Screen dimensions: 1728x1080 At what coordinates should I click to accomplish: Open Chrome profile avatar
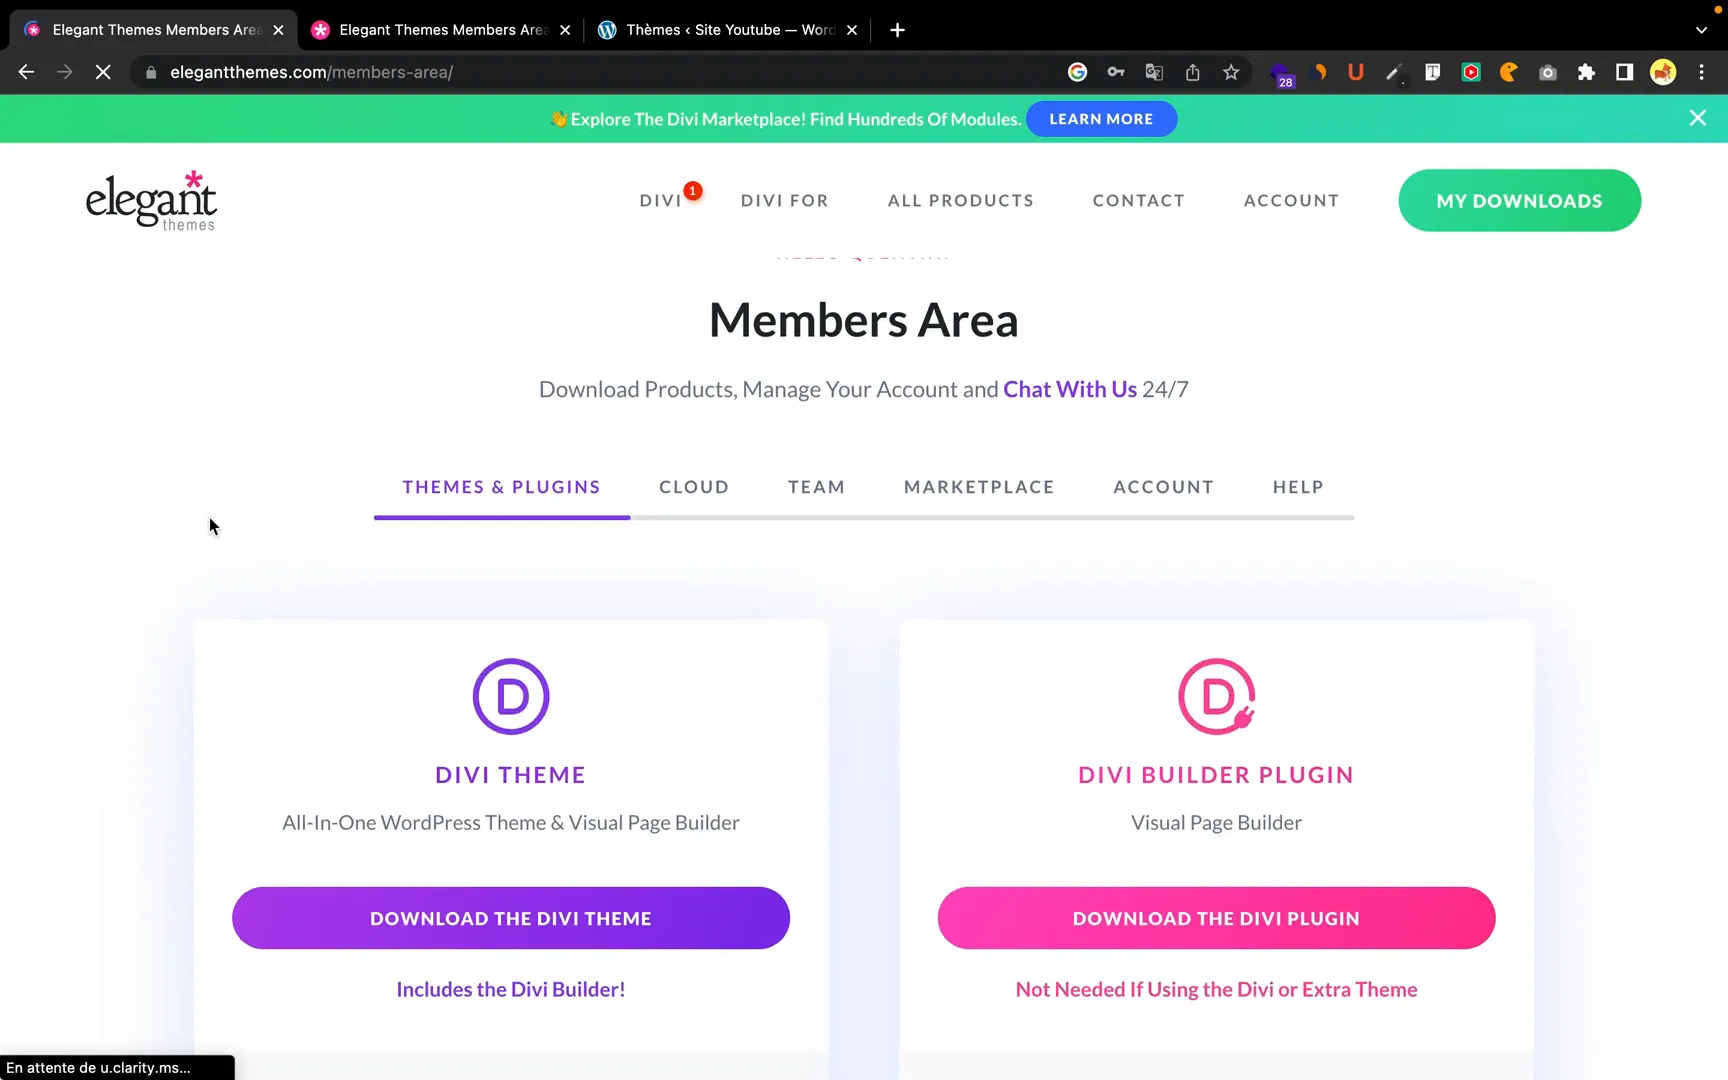[1663, 72]
